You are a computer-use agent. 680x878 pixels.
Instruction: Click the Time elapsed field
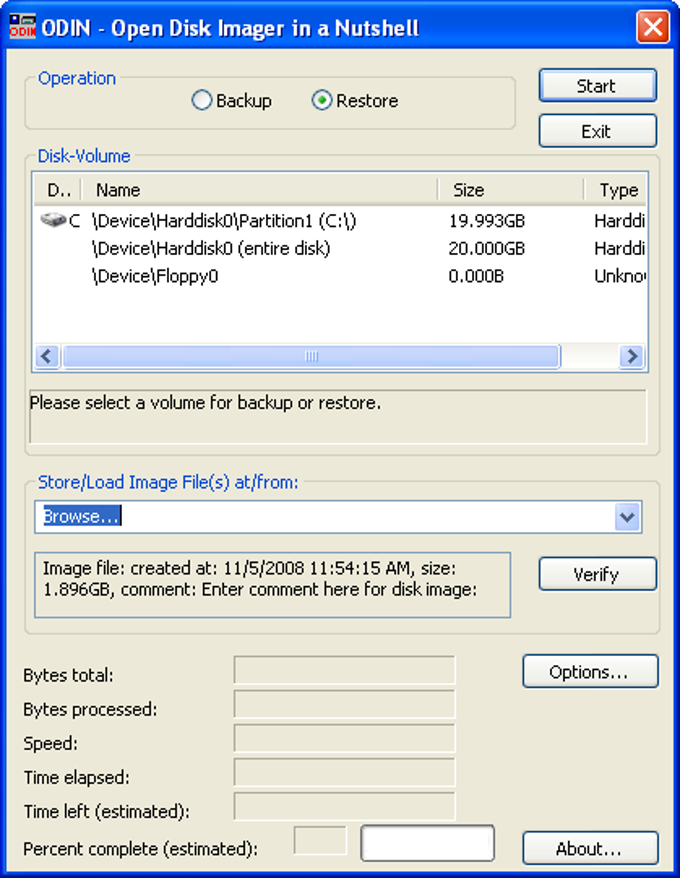344,773
